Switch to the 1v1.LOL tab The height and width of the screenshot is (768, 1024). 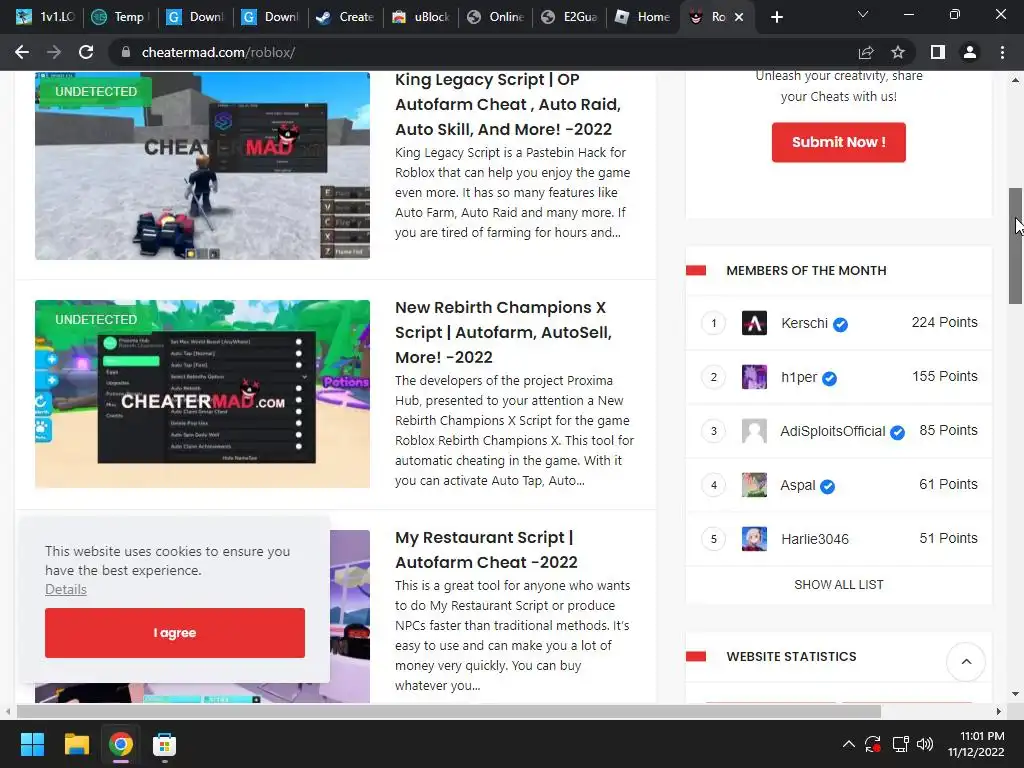(45, 18)
